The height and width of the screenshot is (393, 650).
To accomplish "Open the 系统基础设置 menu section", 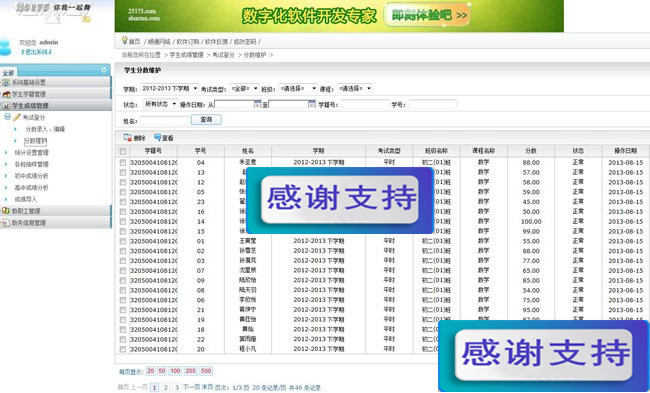I will point(56,82).
